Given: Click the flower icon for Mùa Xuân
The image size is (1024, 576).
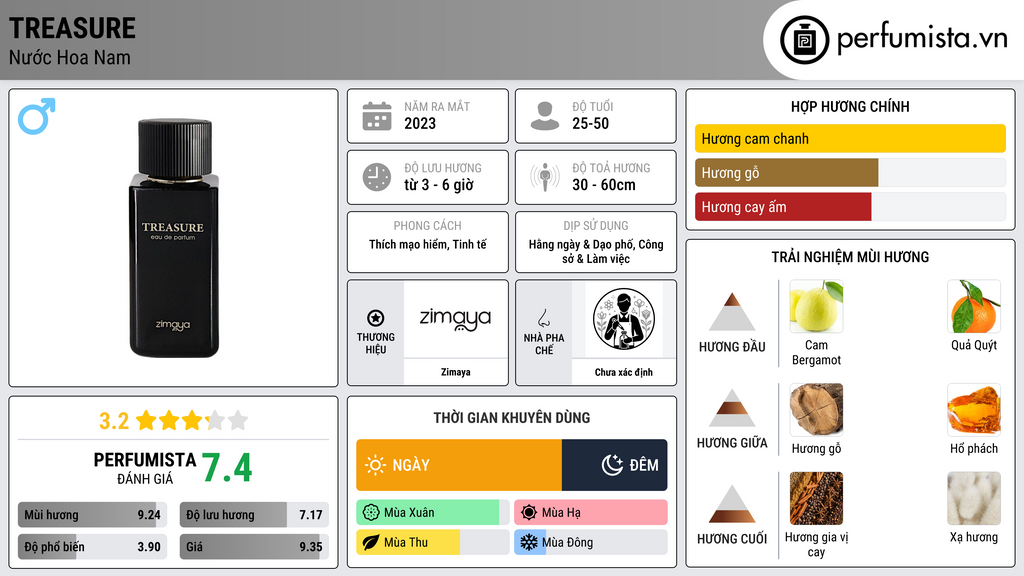Looking at the screenshot, I should pos(371,513).
